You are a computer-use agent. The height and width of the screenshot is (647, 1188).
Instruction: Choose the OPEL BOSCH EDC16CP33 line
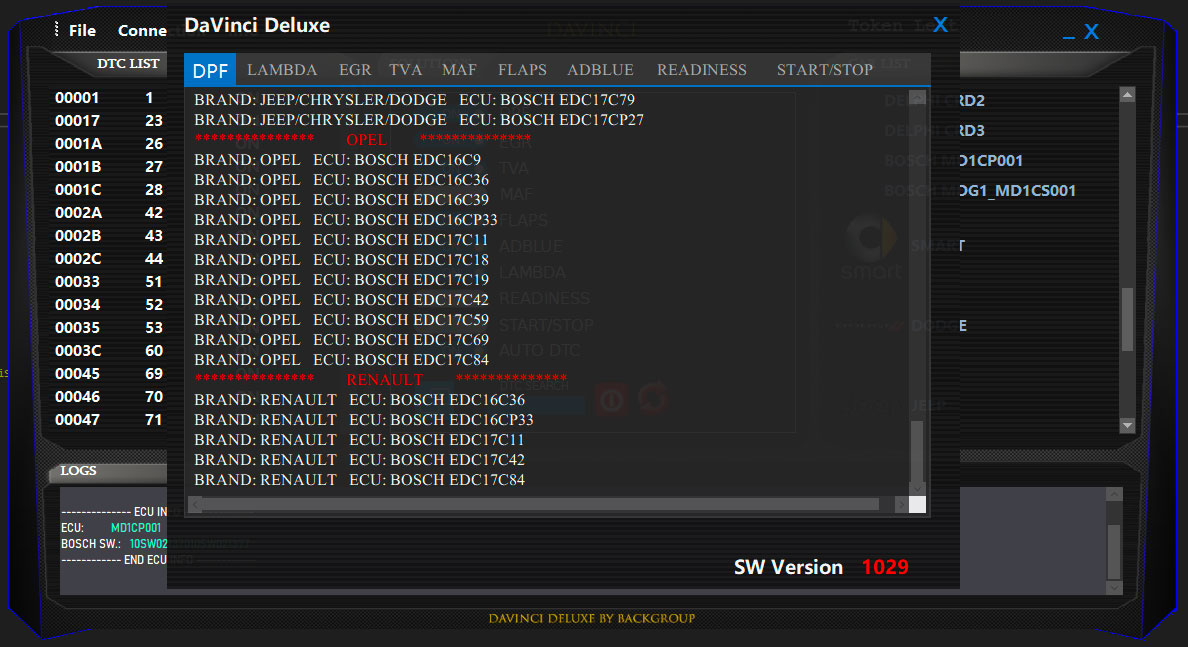(345, 220)
